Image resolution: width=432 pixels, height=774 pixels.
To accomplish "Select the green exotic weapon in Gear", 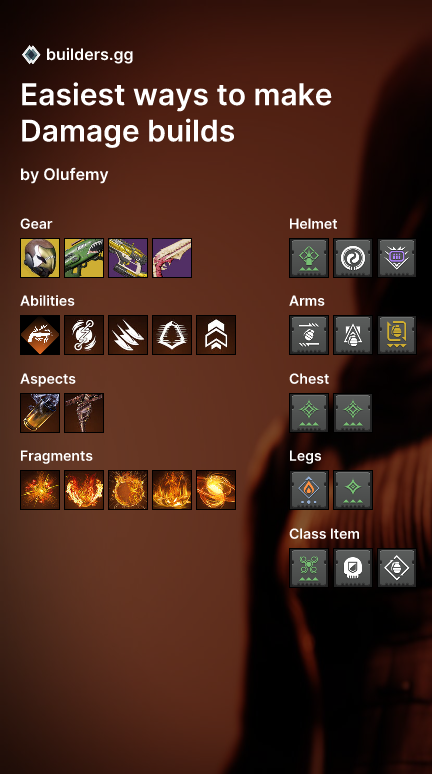I will [x=84, y=258].
